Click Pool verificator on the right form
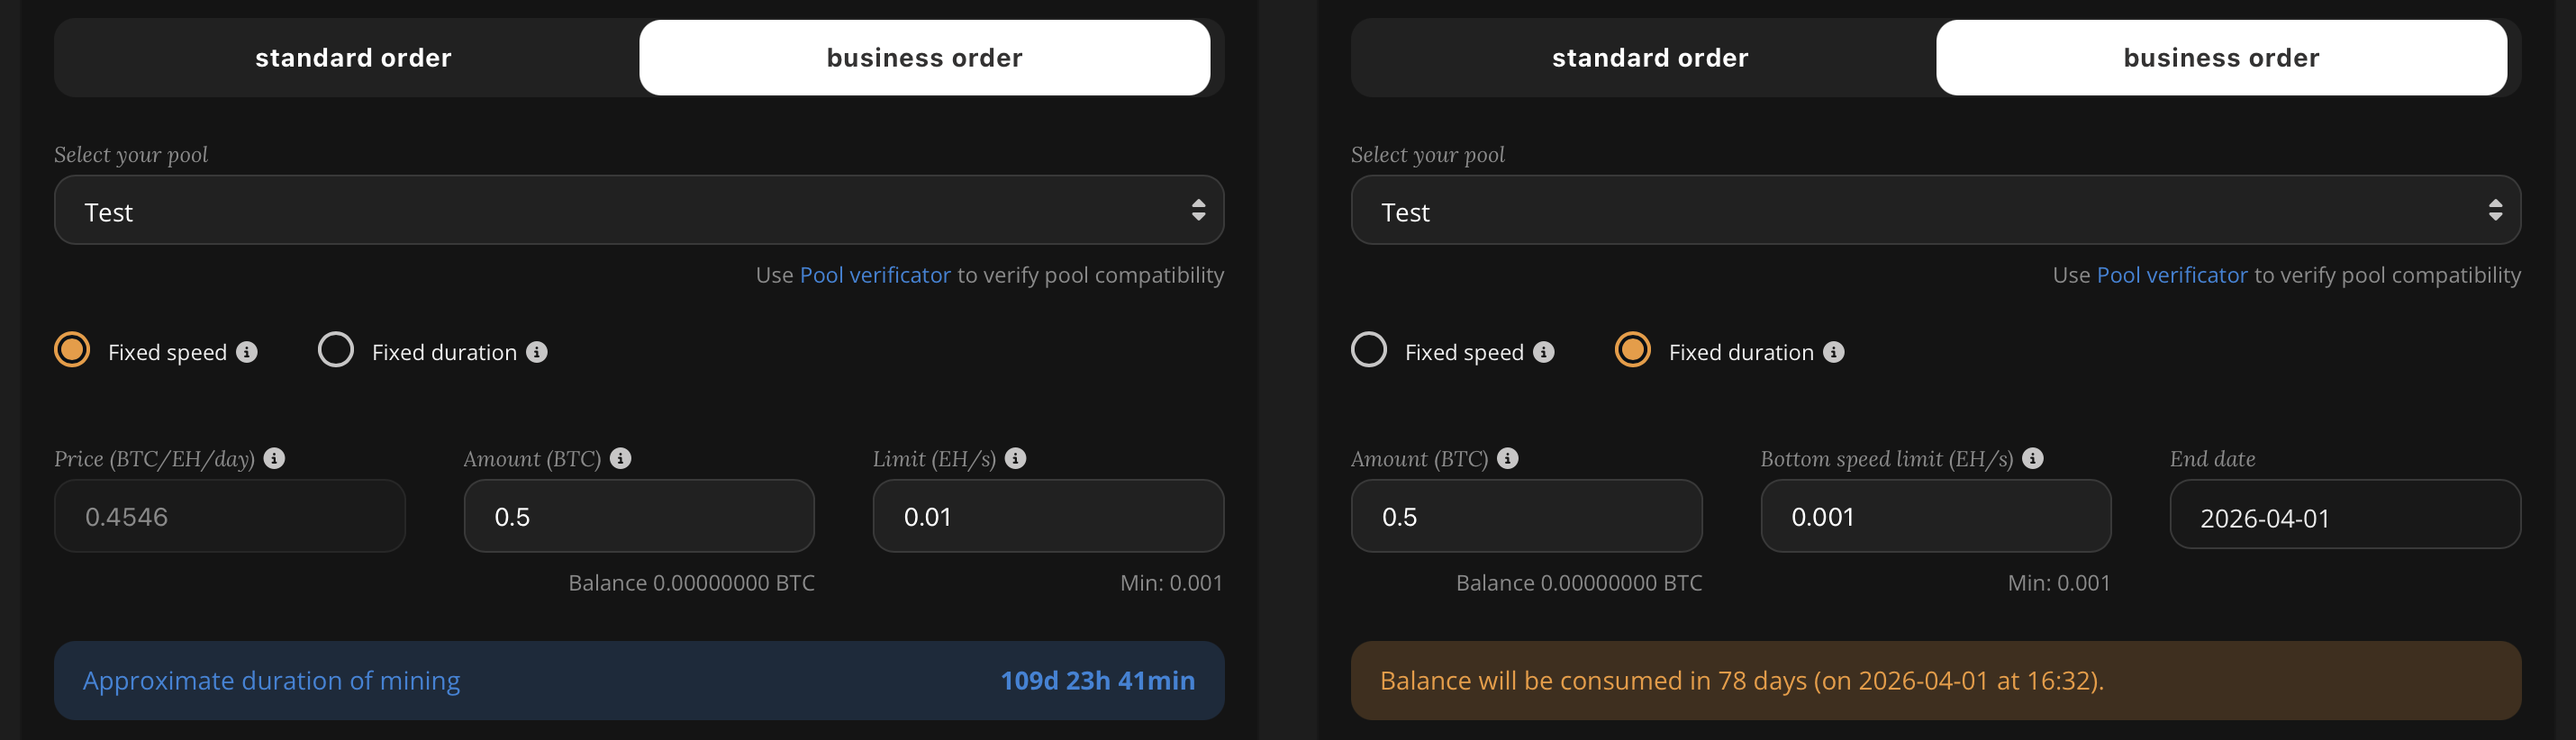 [2171, 275]
